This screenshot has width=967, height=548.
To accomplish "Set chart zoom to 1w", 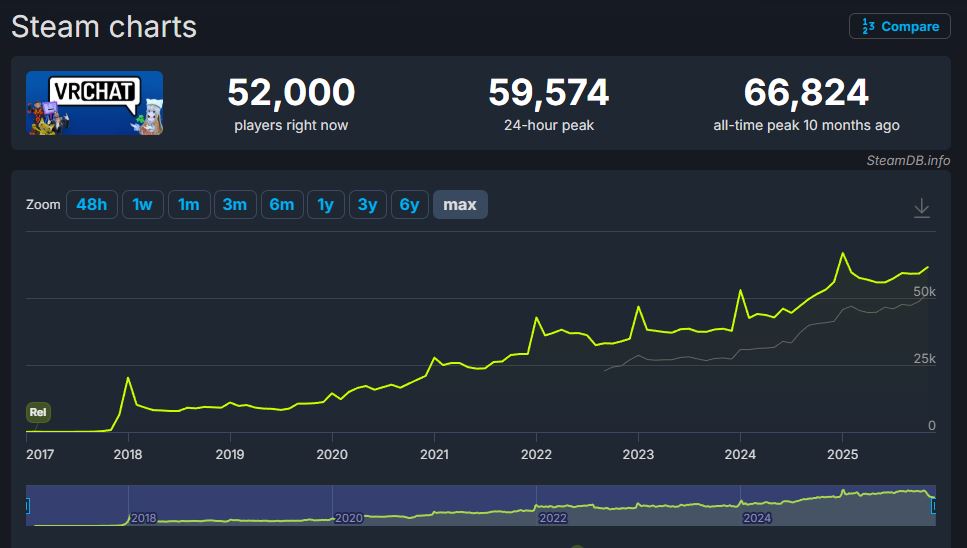I will (142, 205).
